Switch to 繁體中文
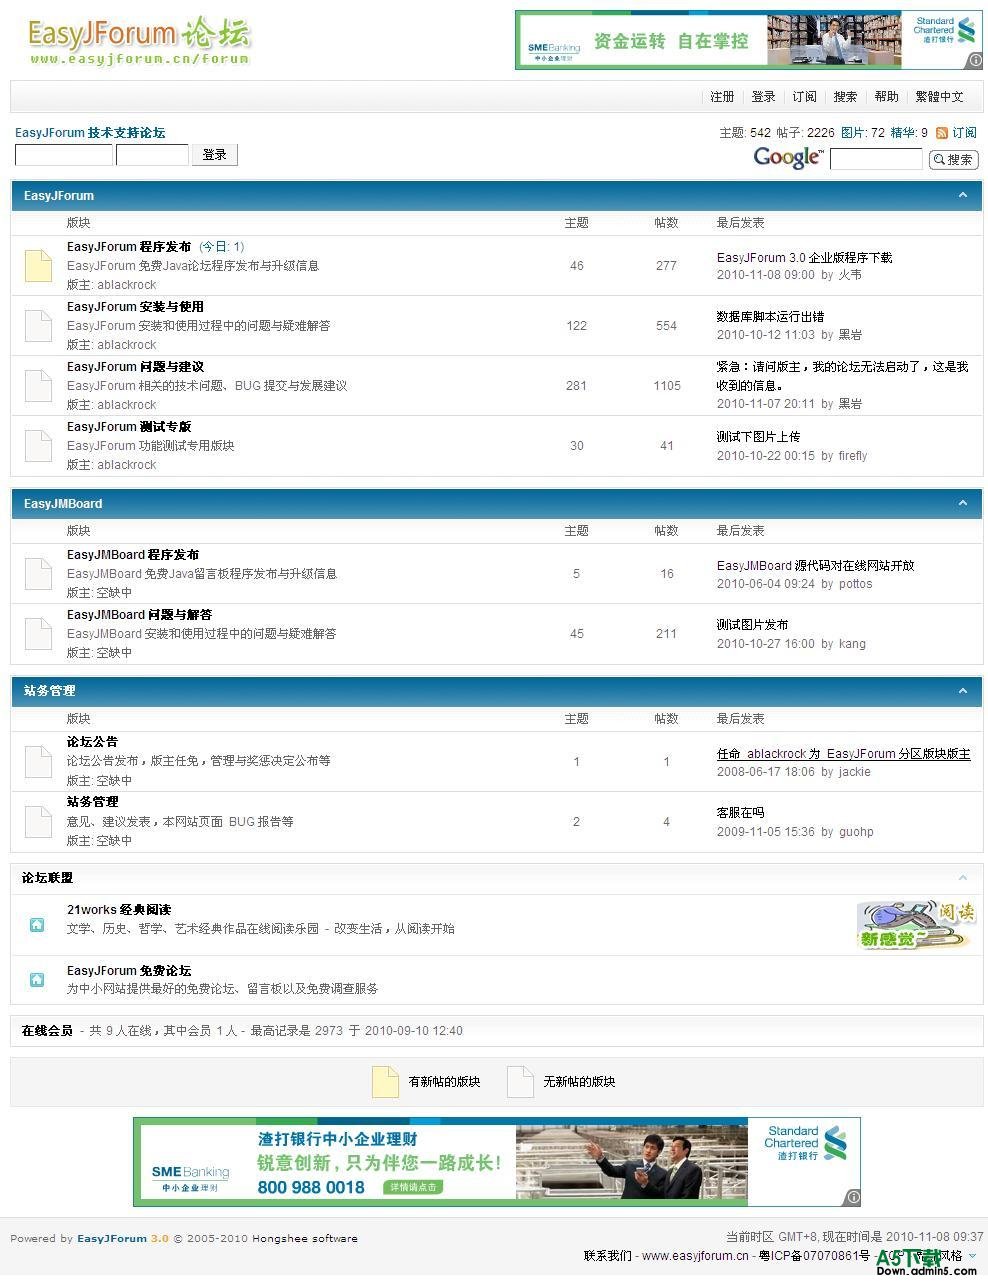Image resolution: width=988 pixels, height=1281 pixels. pos(940,97)
